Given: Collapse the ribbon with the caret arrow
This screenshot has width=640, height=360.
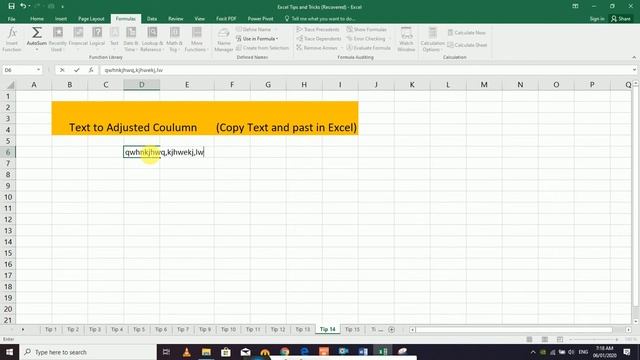Looking at the screenshot, I should click(634, 57).
